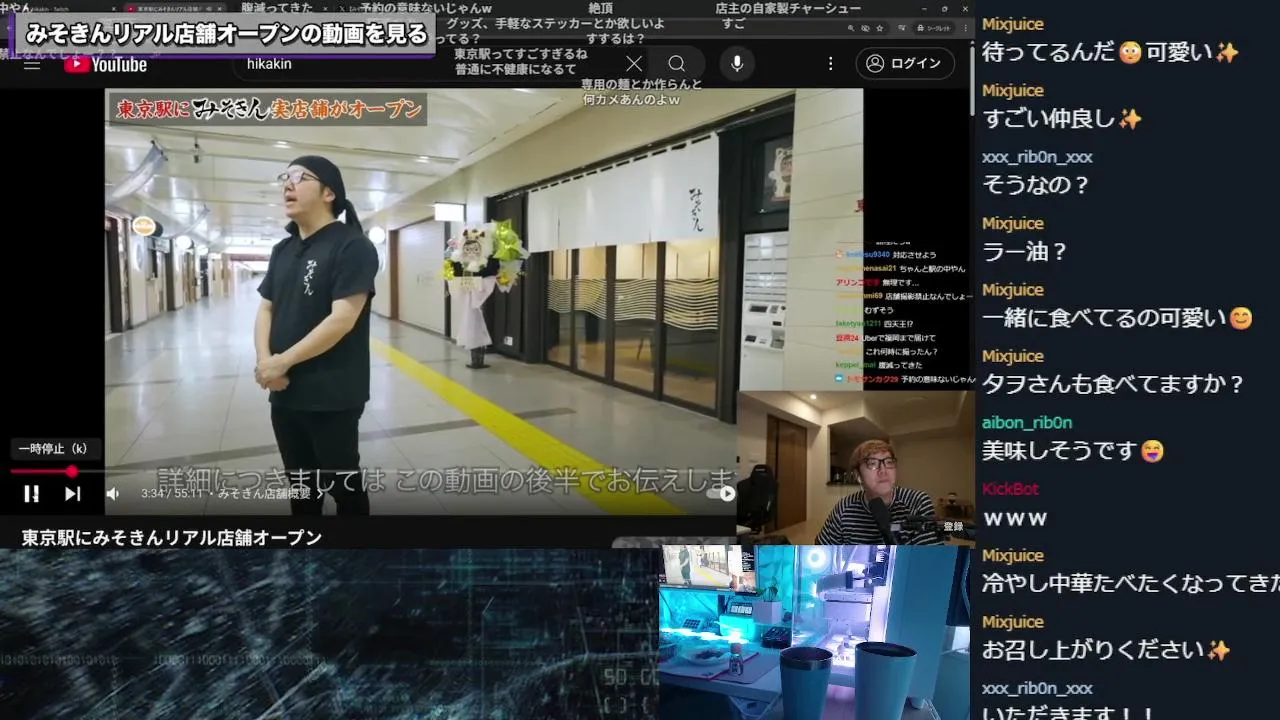
Task: Click the 登録 subscribe button on webcam
Action: [x=953, y=526]
